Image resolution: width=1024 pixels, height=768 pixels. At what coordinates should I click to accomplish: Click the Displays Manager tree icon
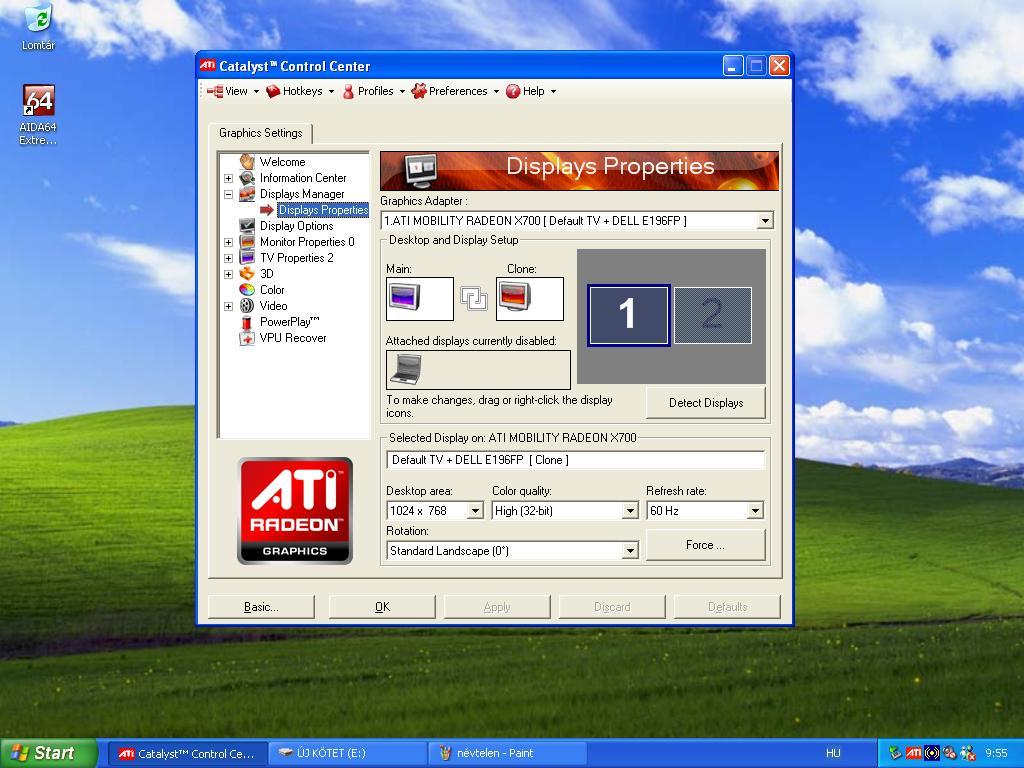[247, 194]
